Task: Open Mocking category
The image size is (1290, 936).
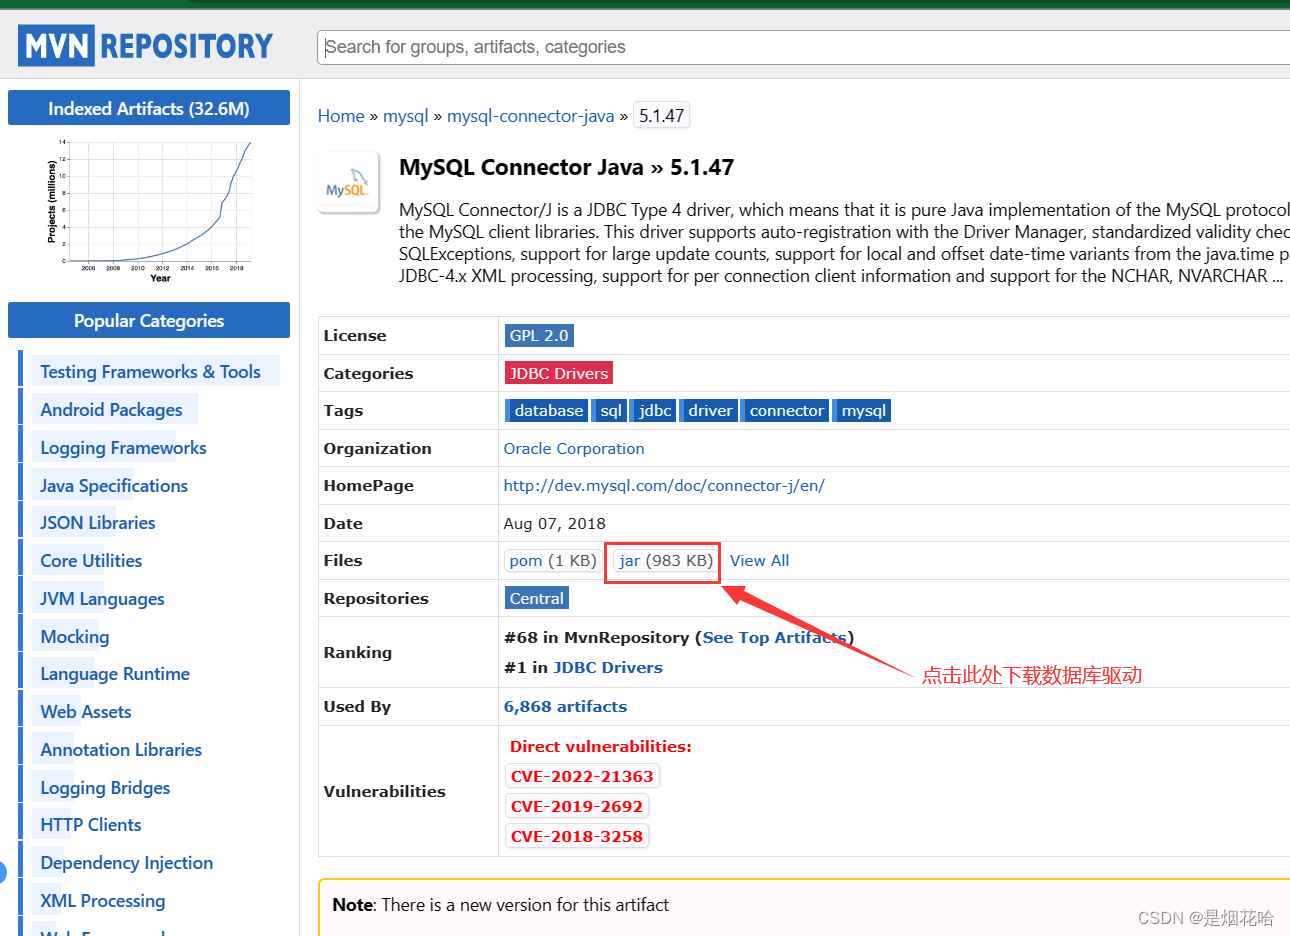Action: [75, 637]
